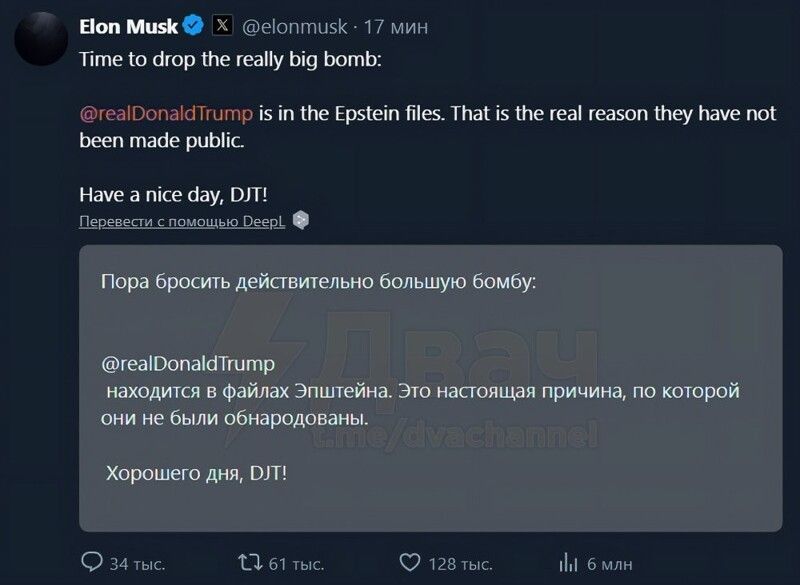This screenshot has height=585, width=800.
Task: Click "Перевести с помощью DeepL" link
Action: pos(182,221)
